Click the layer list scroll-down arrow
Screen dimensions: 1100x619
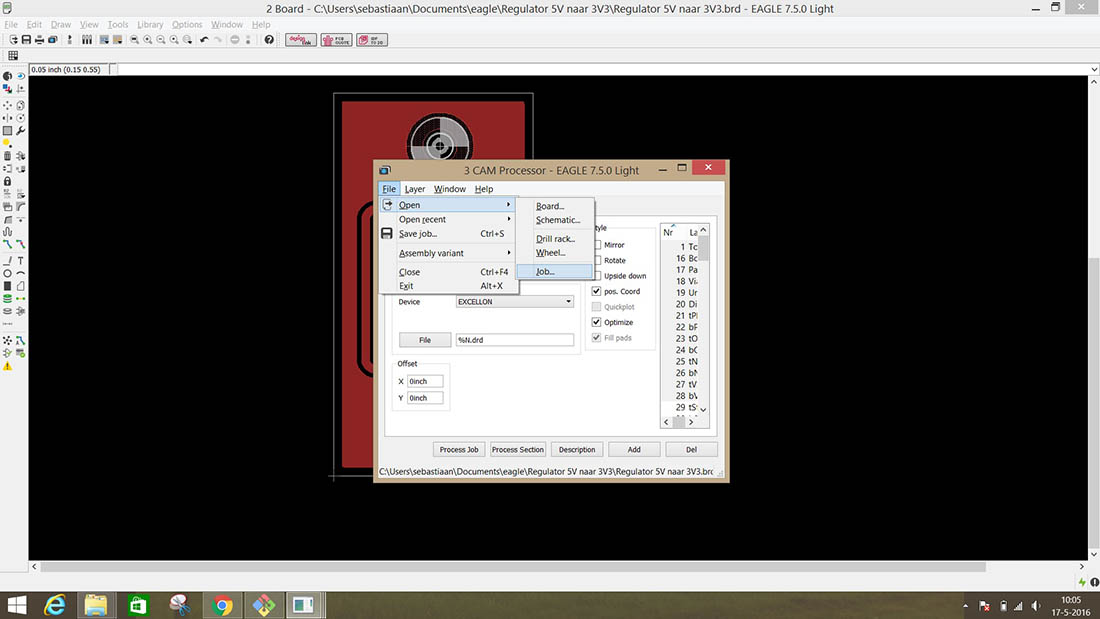[703, 410]
